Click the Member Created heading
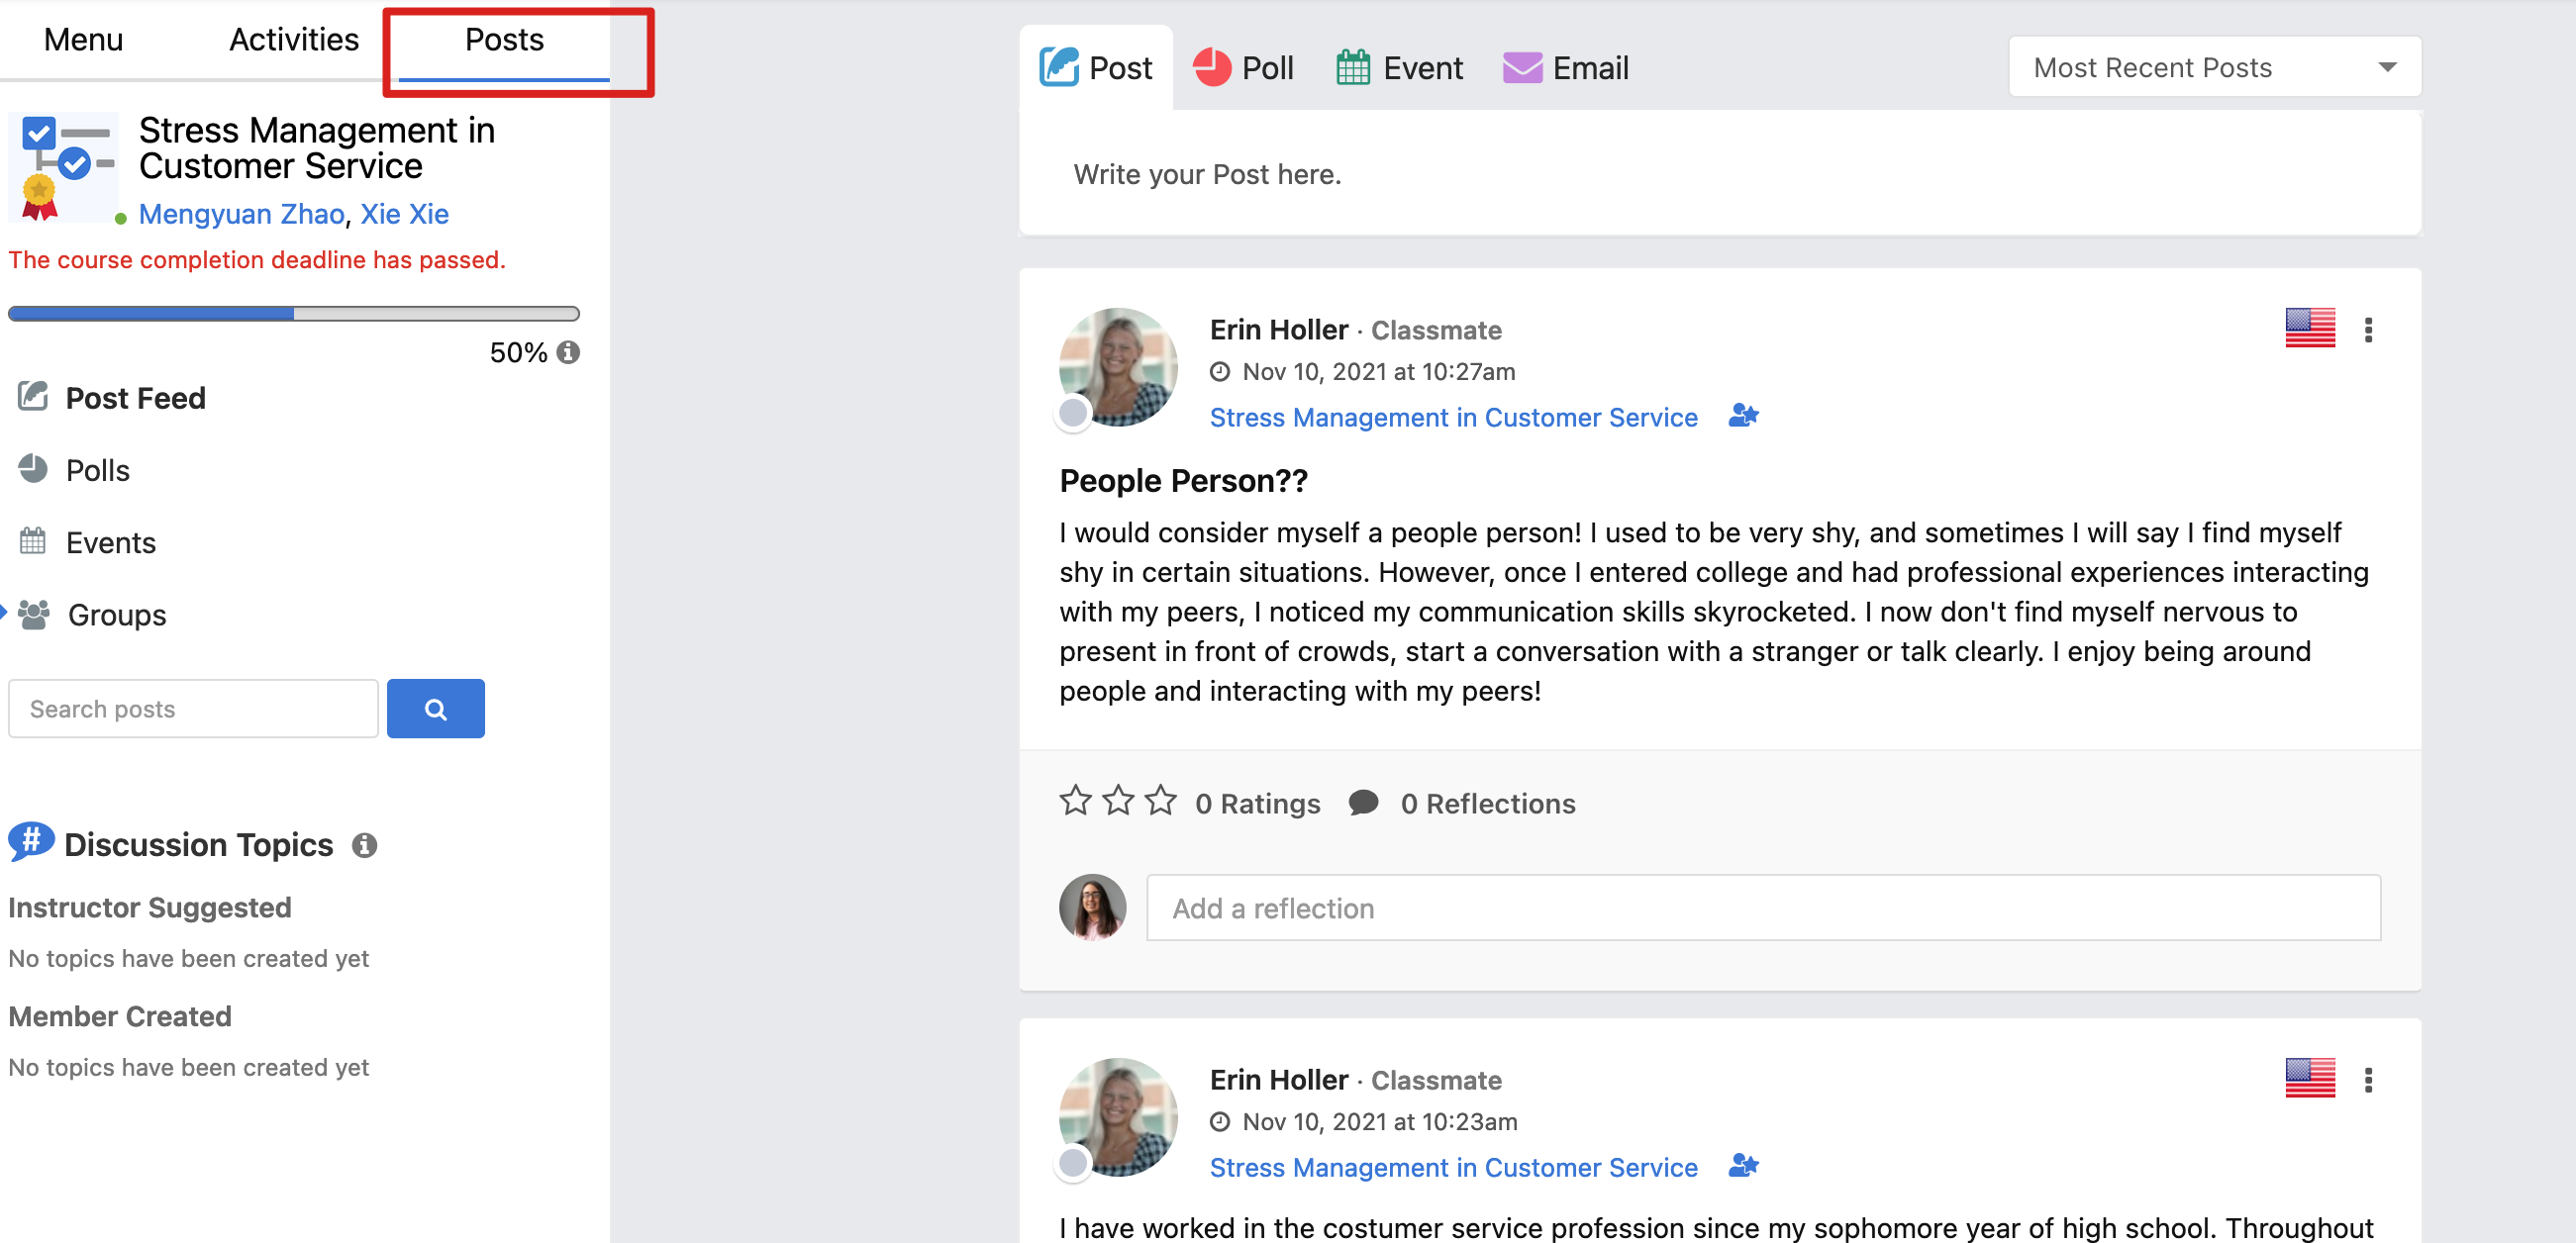This screenshot has height=1243, width=2576. pos(120,1017)
